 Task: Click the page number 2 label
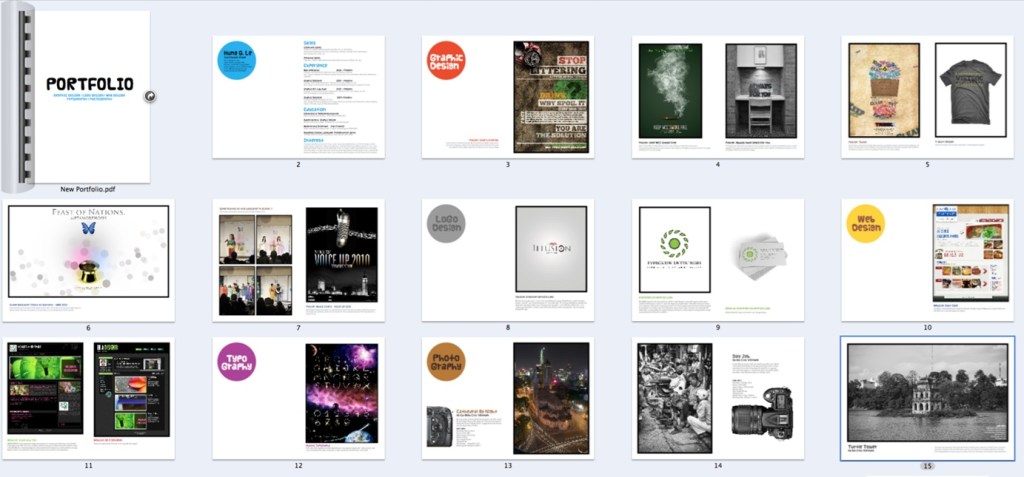[298, 164]
